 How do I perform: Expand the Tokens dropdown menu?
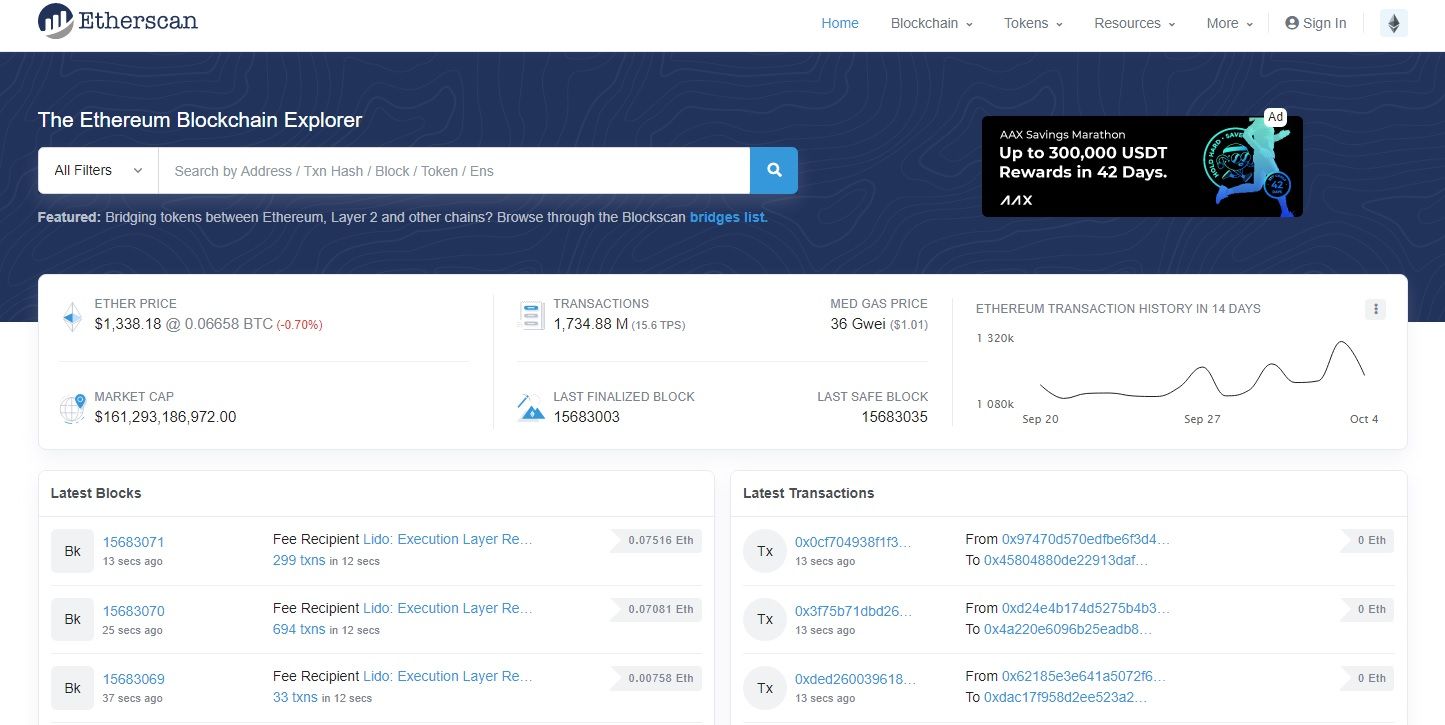tap(1033, 23)
